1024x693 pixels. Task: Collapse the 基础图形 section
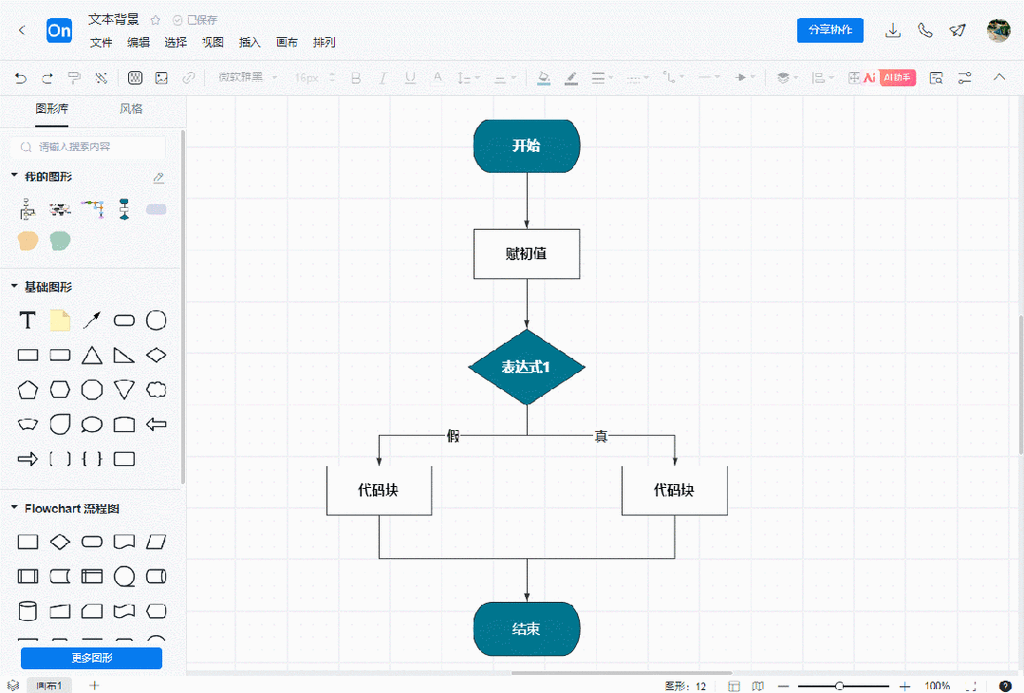[x=14, y=286]
